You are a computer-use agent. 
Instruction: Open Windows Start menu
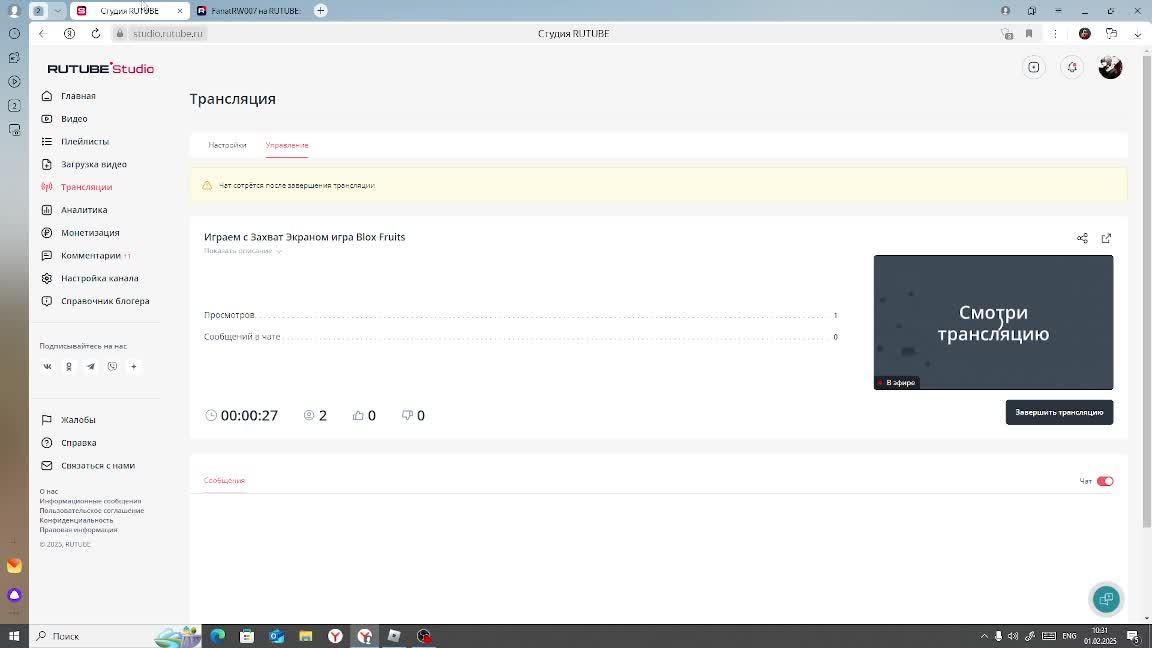pos(14,636)
